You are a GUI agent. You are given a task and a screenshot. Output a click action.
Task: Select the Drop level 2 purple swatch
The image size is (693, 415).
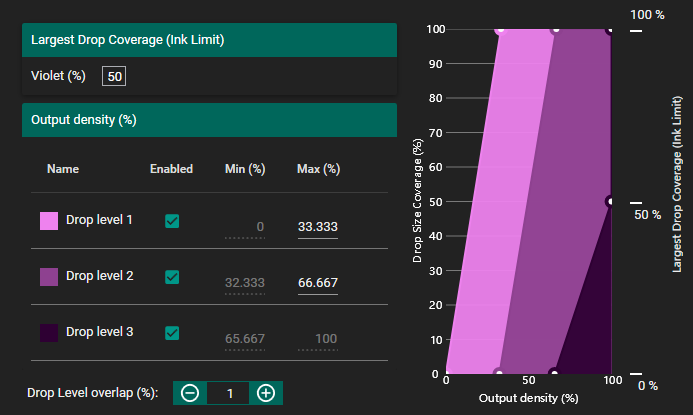point(48,276)
